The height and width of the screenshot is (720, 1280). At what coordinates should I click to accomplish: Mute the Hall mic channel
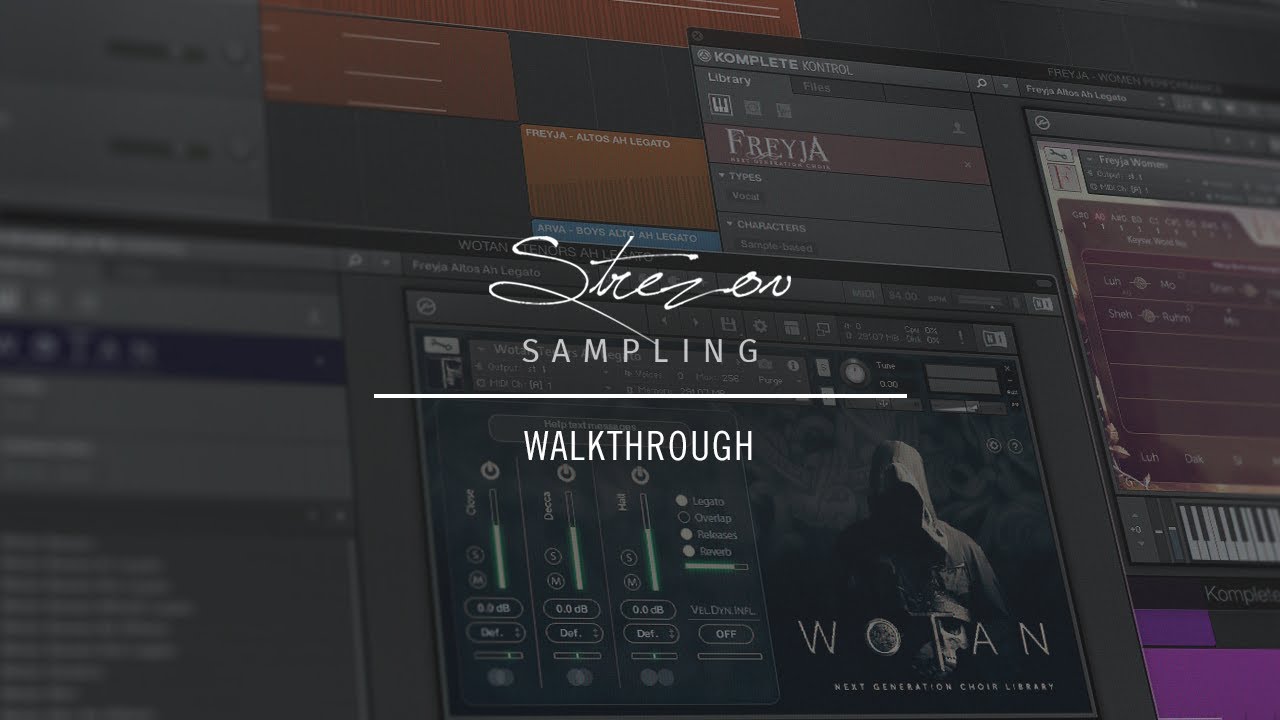[x=630, y=581]
